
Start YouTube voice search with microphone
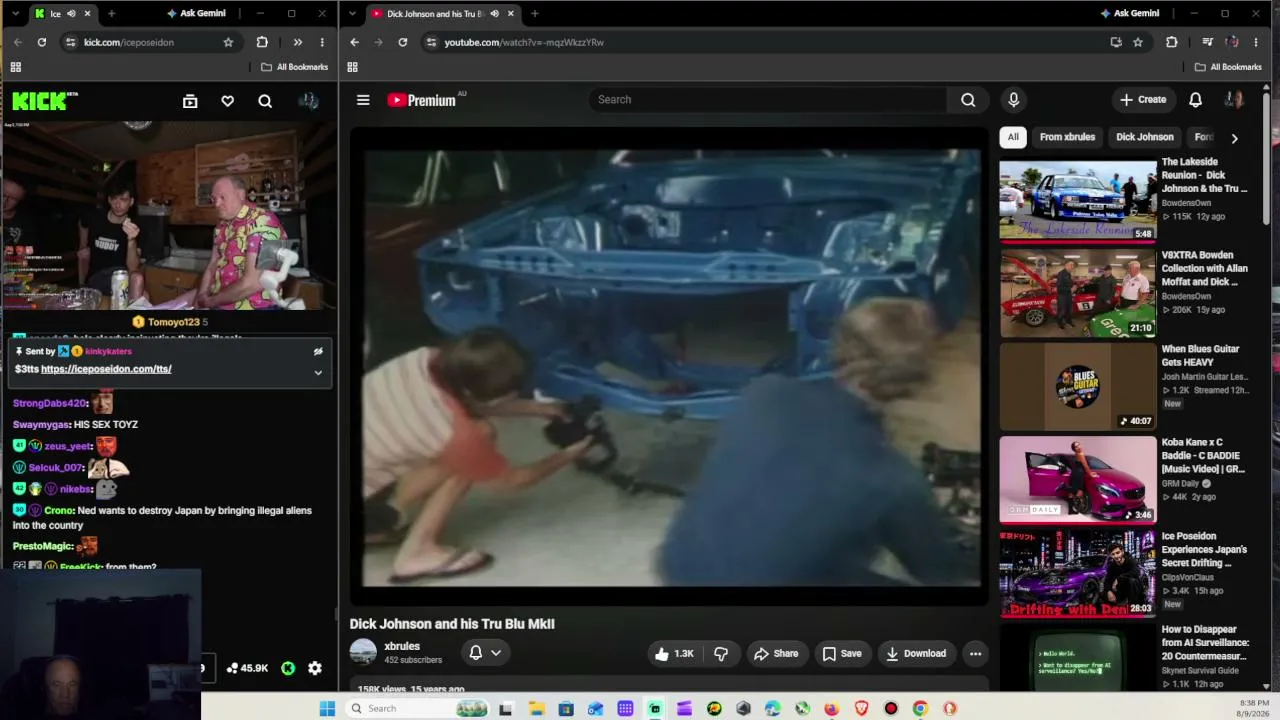(x=1013, y=100)
